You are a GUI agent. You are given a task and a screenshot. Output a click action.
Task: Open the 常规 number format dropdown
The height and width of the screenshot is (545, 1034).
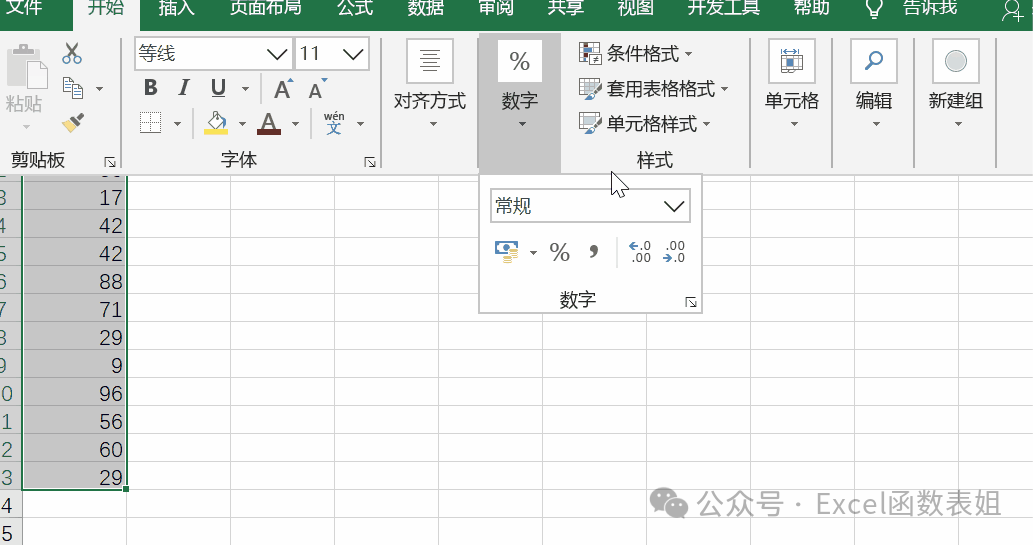point(590,206)
